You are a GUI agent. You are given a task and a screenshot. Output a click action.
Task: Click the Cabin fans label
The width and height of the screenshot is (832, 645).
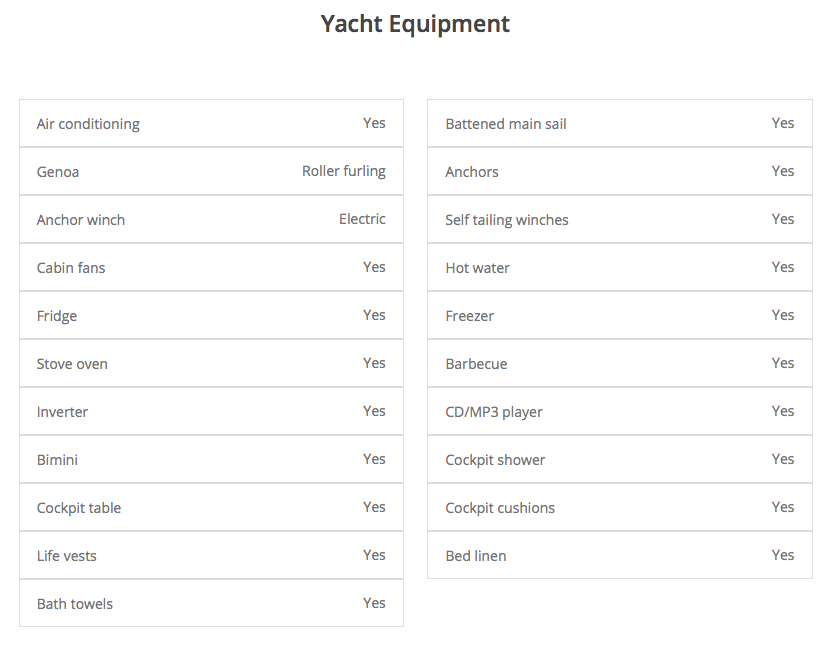[x=71, y=268]
